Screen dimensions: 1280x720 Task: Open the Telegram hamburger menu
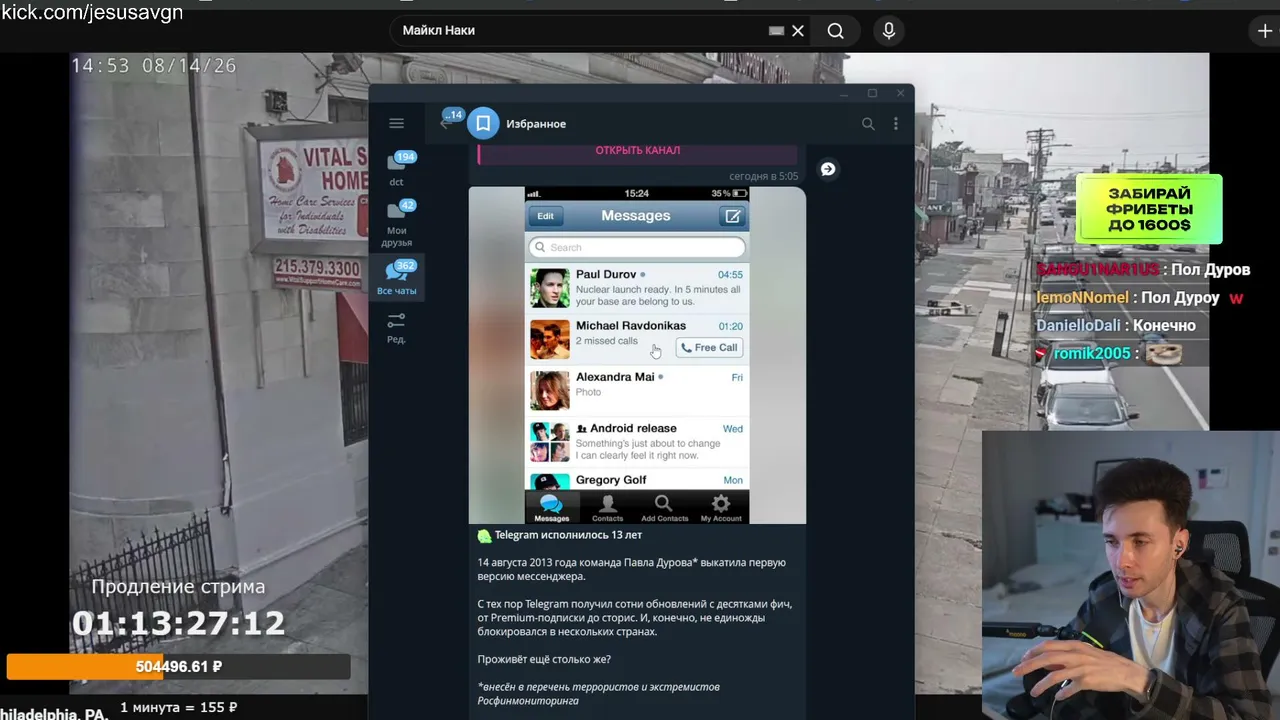396,123
